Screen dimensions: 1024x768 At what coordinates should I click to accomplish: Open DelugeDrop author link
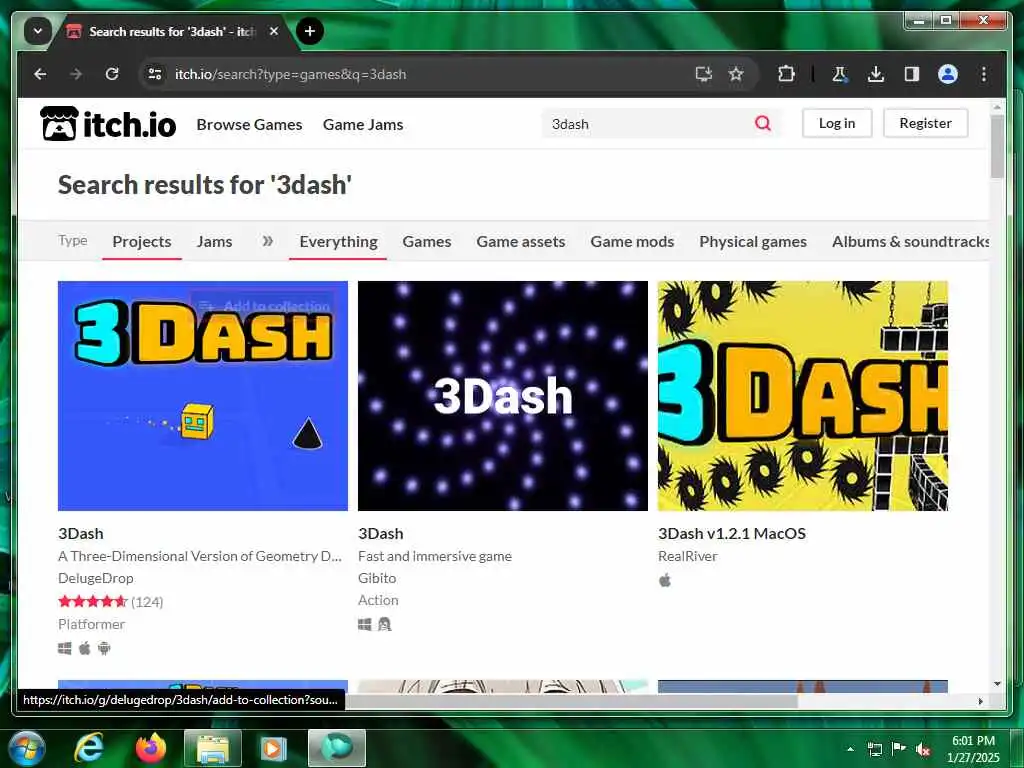click(x=96, y=578)
